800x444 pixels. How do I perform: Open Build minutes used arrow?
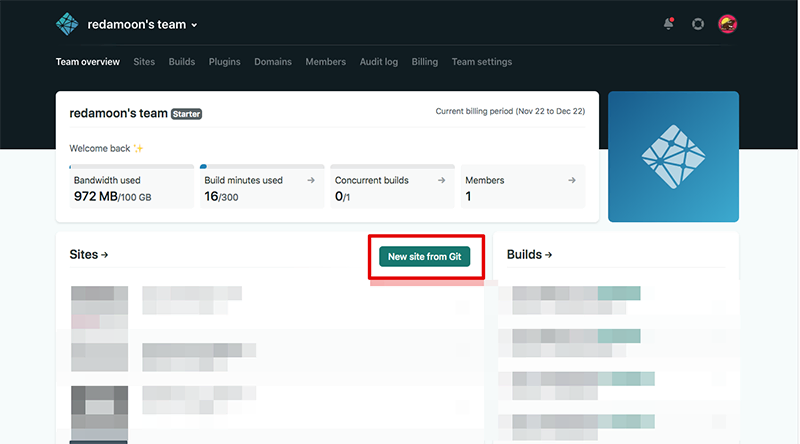[311, 180]
